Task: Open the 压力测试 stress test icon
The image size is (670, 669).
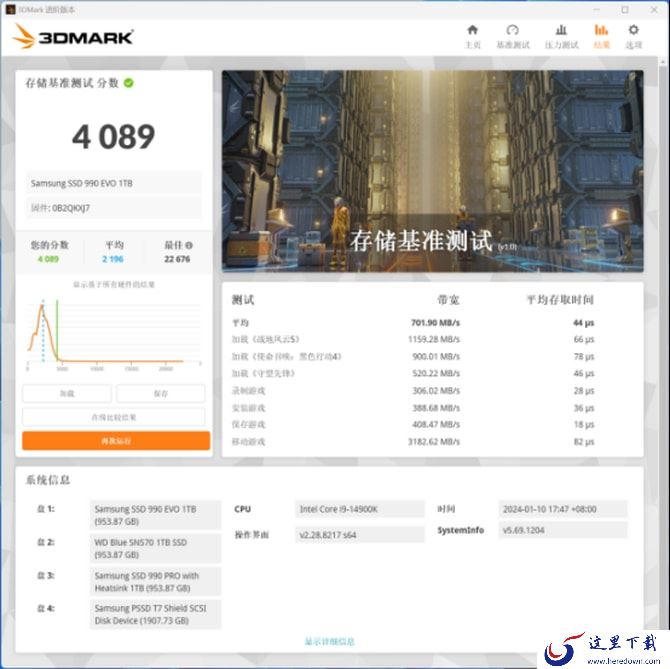Action: point(561,36)
